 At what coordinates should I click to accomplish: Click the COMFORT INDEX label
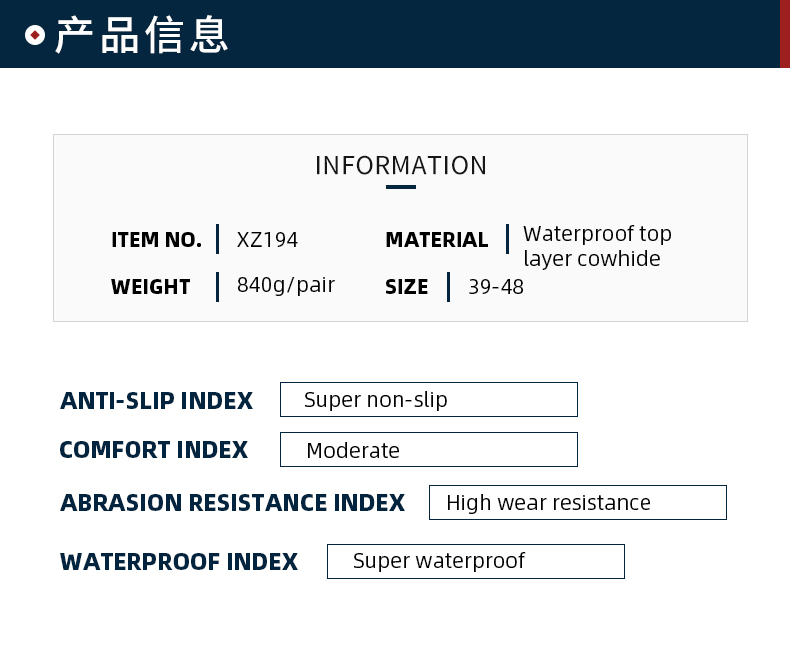coord(153,450)
